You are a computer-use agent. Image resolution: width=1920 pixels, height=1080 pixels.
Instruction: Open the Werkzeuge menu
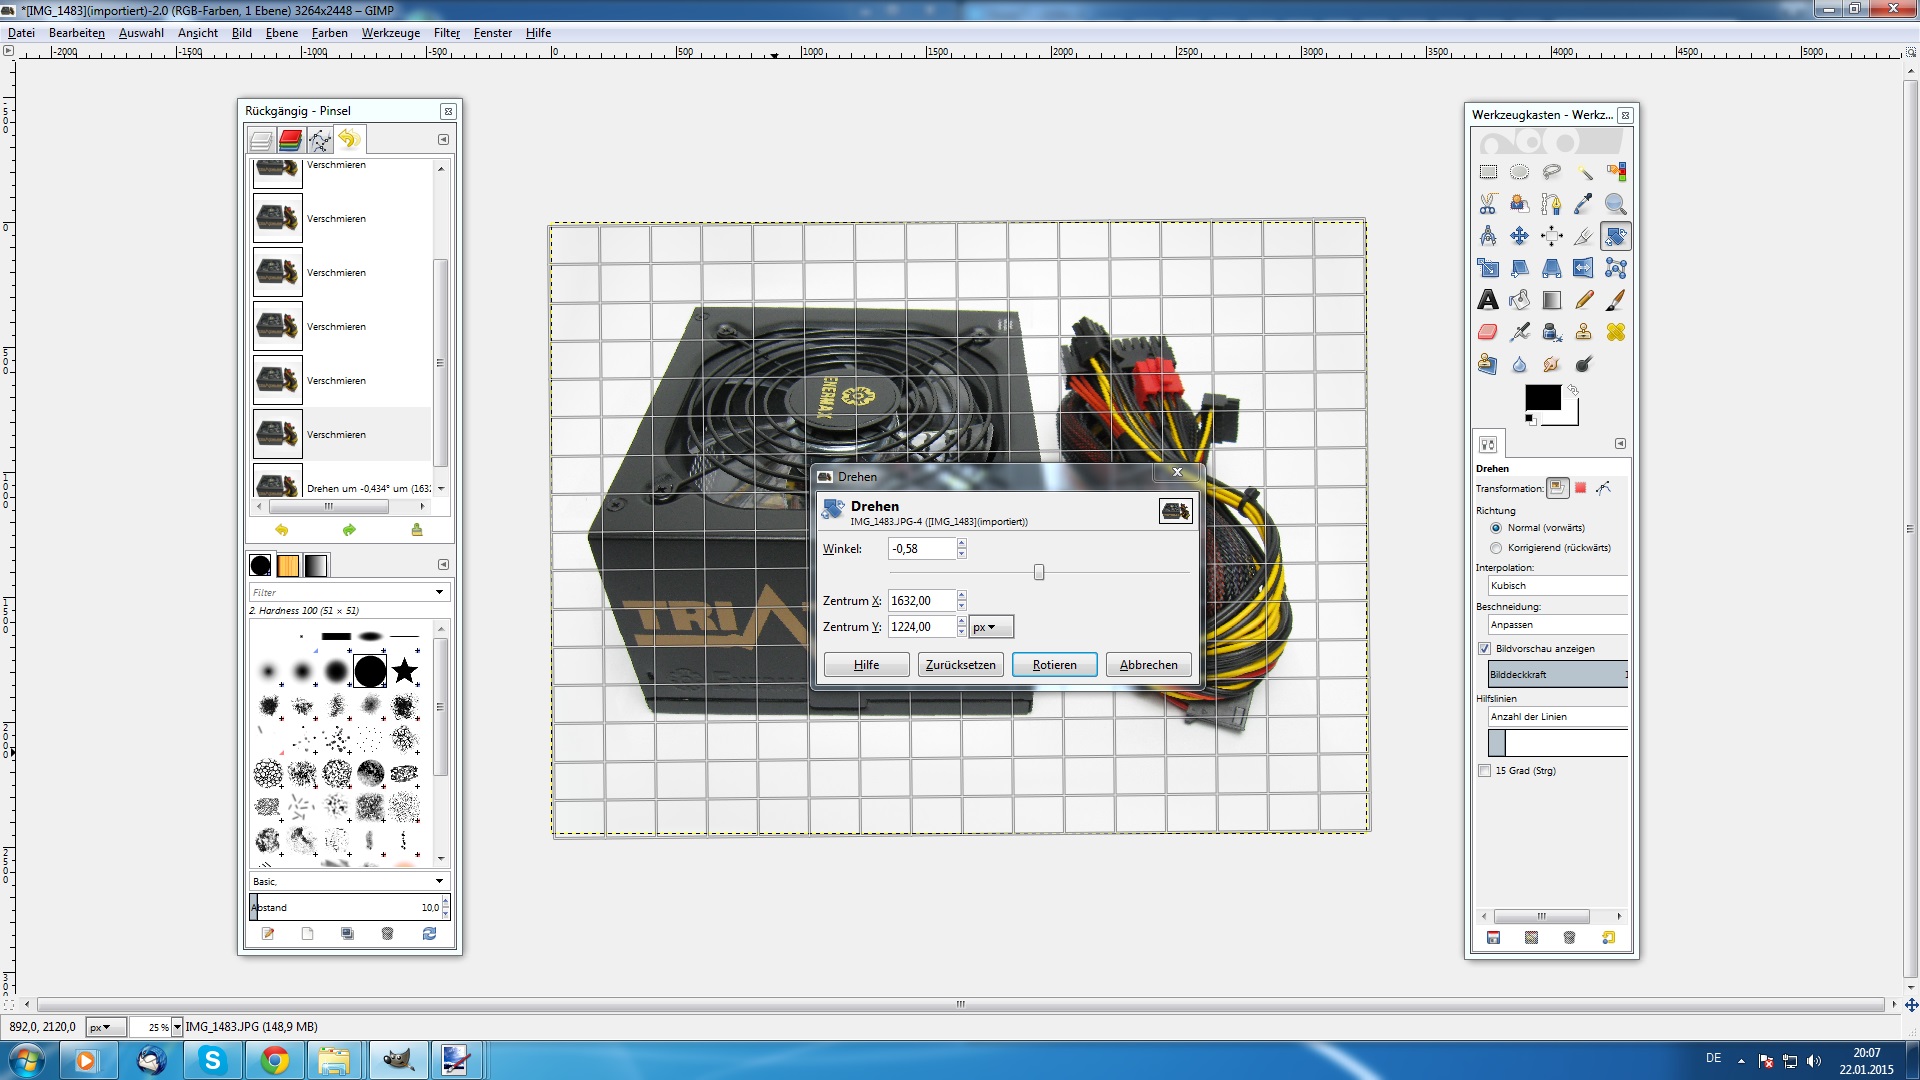391,33
